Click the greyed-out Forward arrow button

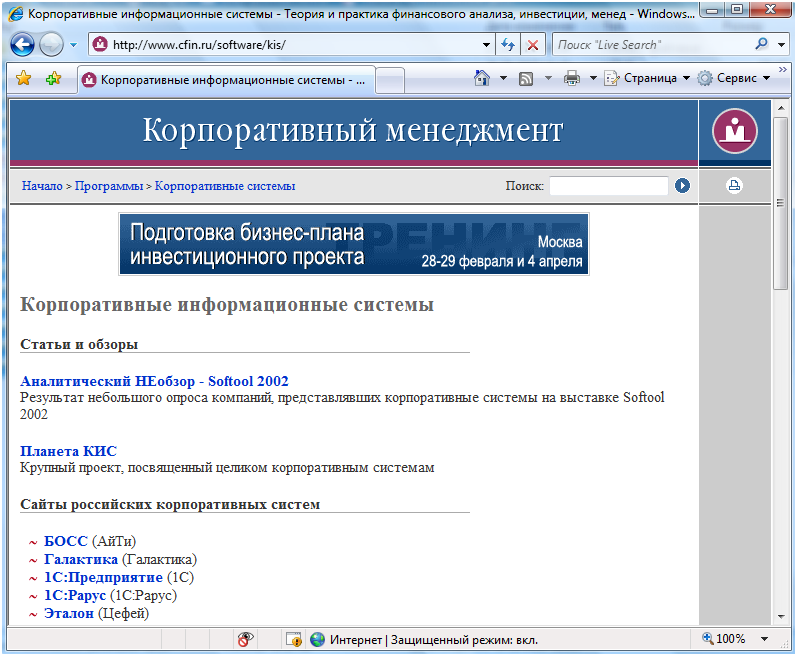click(51, 45)
